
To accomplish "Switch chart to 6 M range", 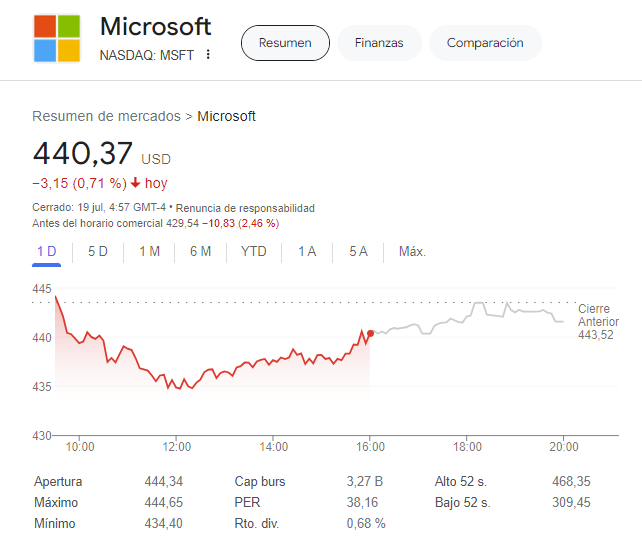I will [x=201, y=251].
